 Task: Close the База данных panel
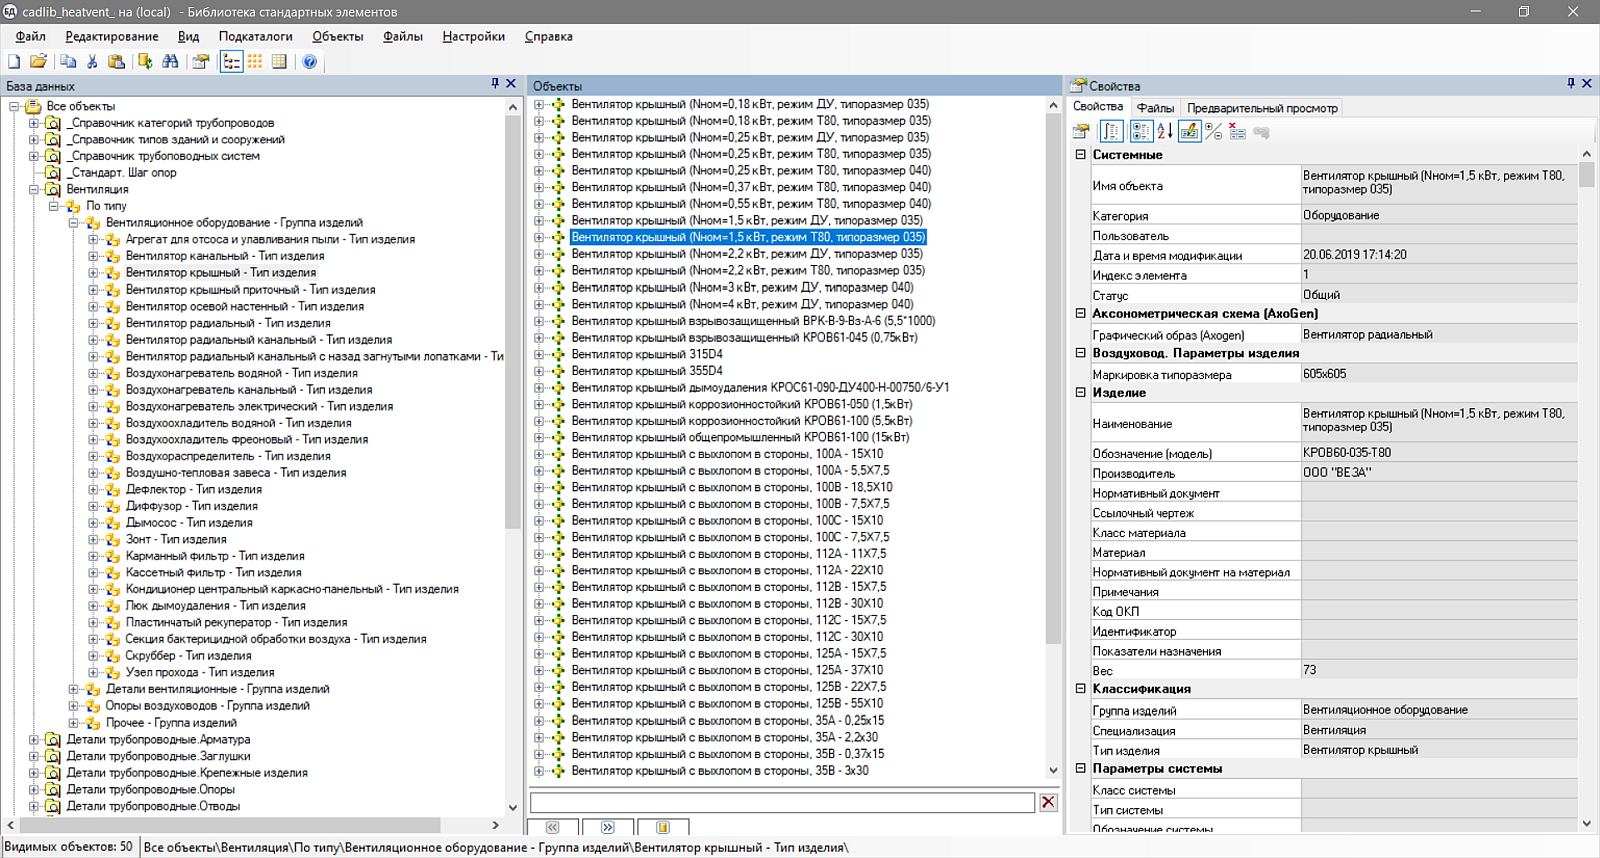[x=511, y=84]
